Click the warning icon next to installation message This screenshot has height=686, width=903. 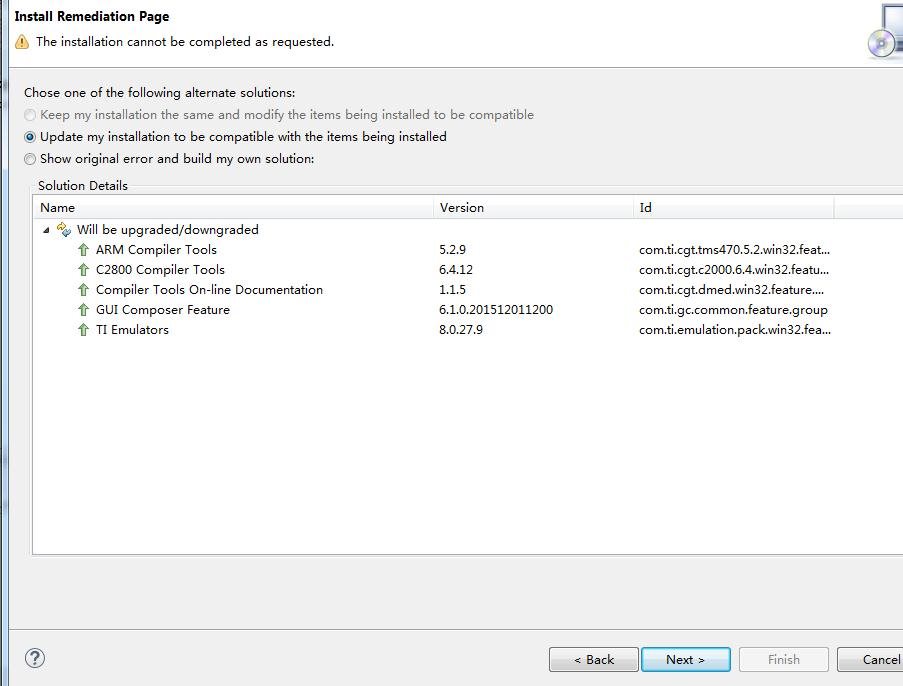(x=22, y=42)
